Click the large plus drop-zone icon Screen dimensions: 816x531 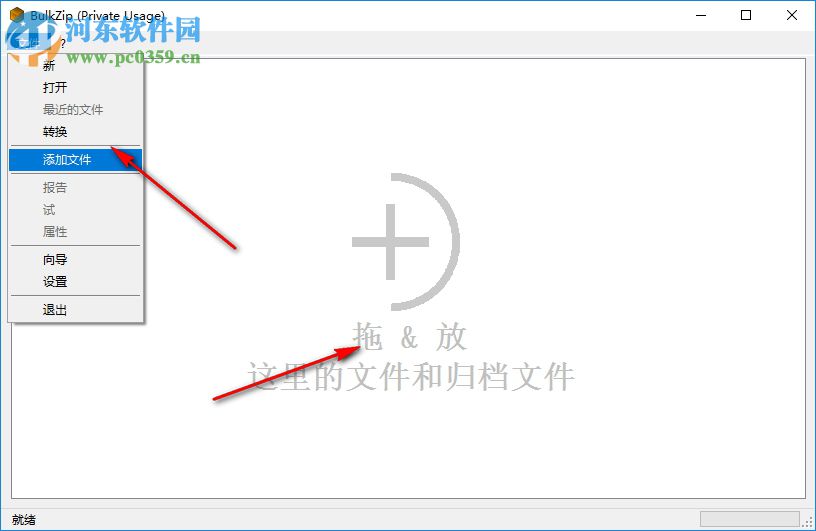pyautogui.click(x=406, y=242)
